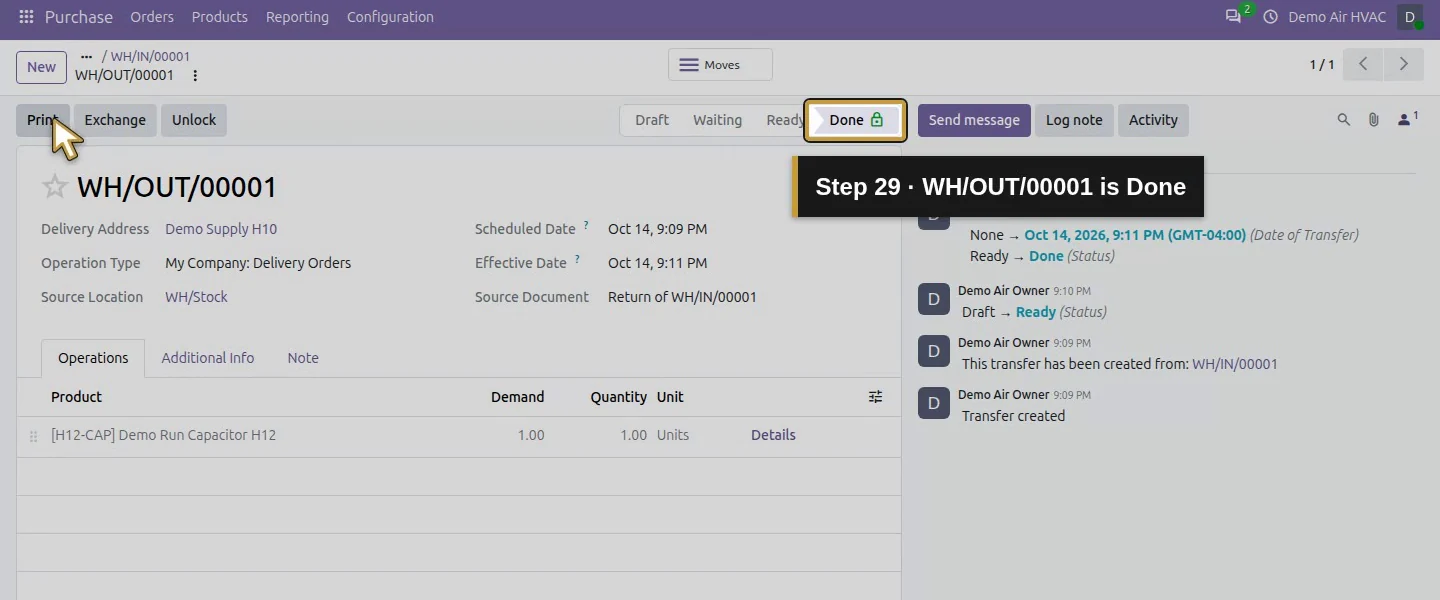The width and height of the screenshot is (1440, 600).
Task: Click the Demo Run Capacitor H12 product cell
Action: pyautogui.click(x=164, y=435)
